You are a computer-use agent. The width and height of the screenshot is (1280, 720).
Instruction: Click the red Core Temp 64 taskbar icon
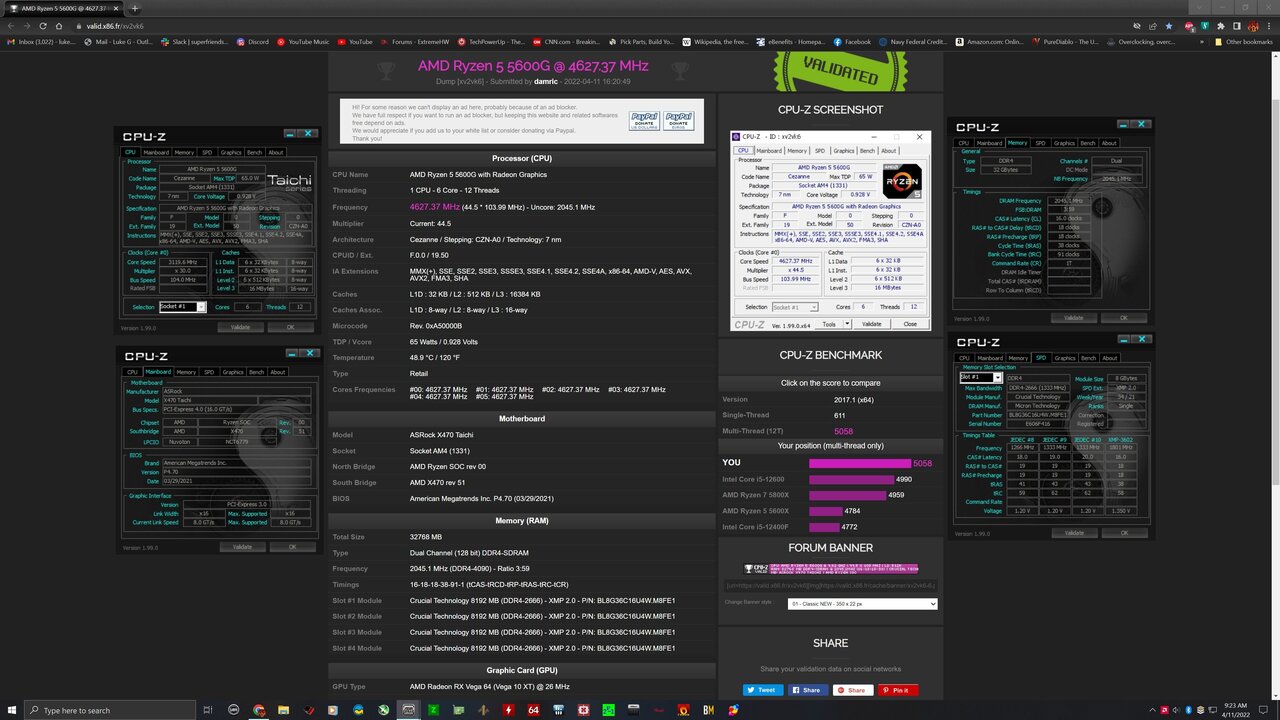534,710
